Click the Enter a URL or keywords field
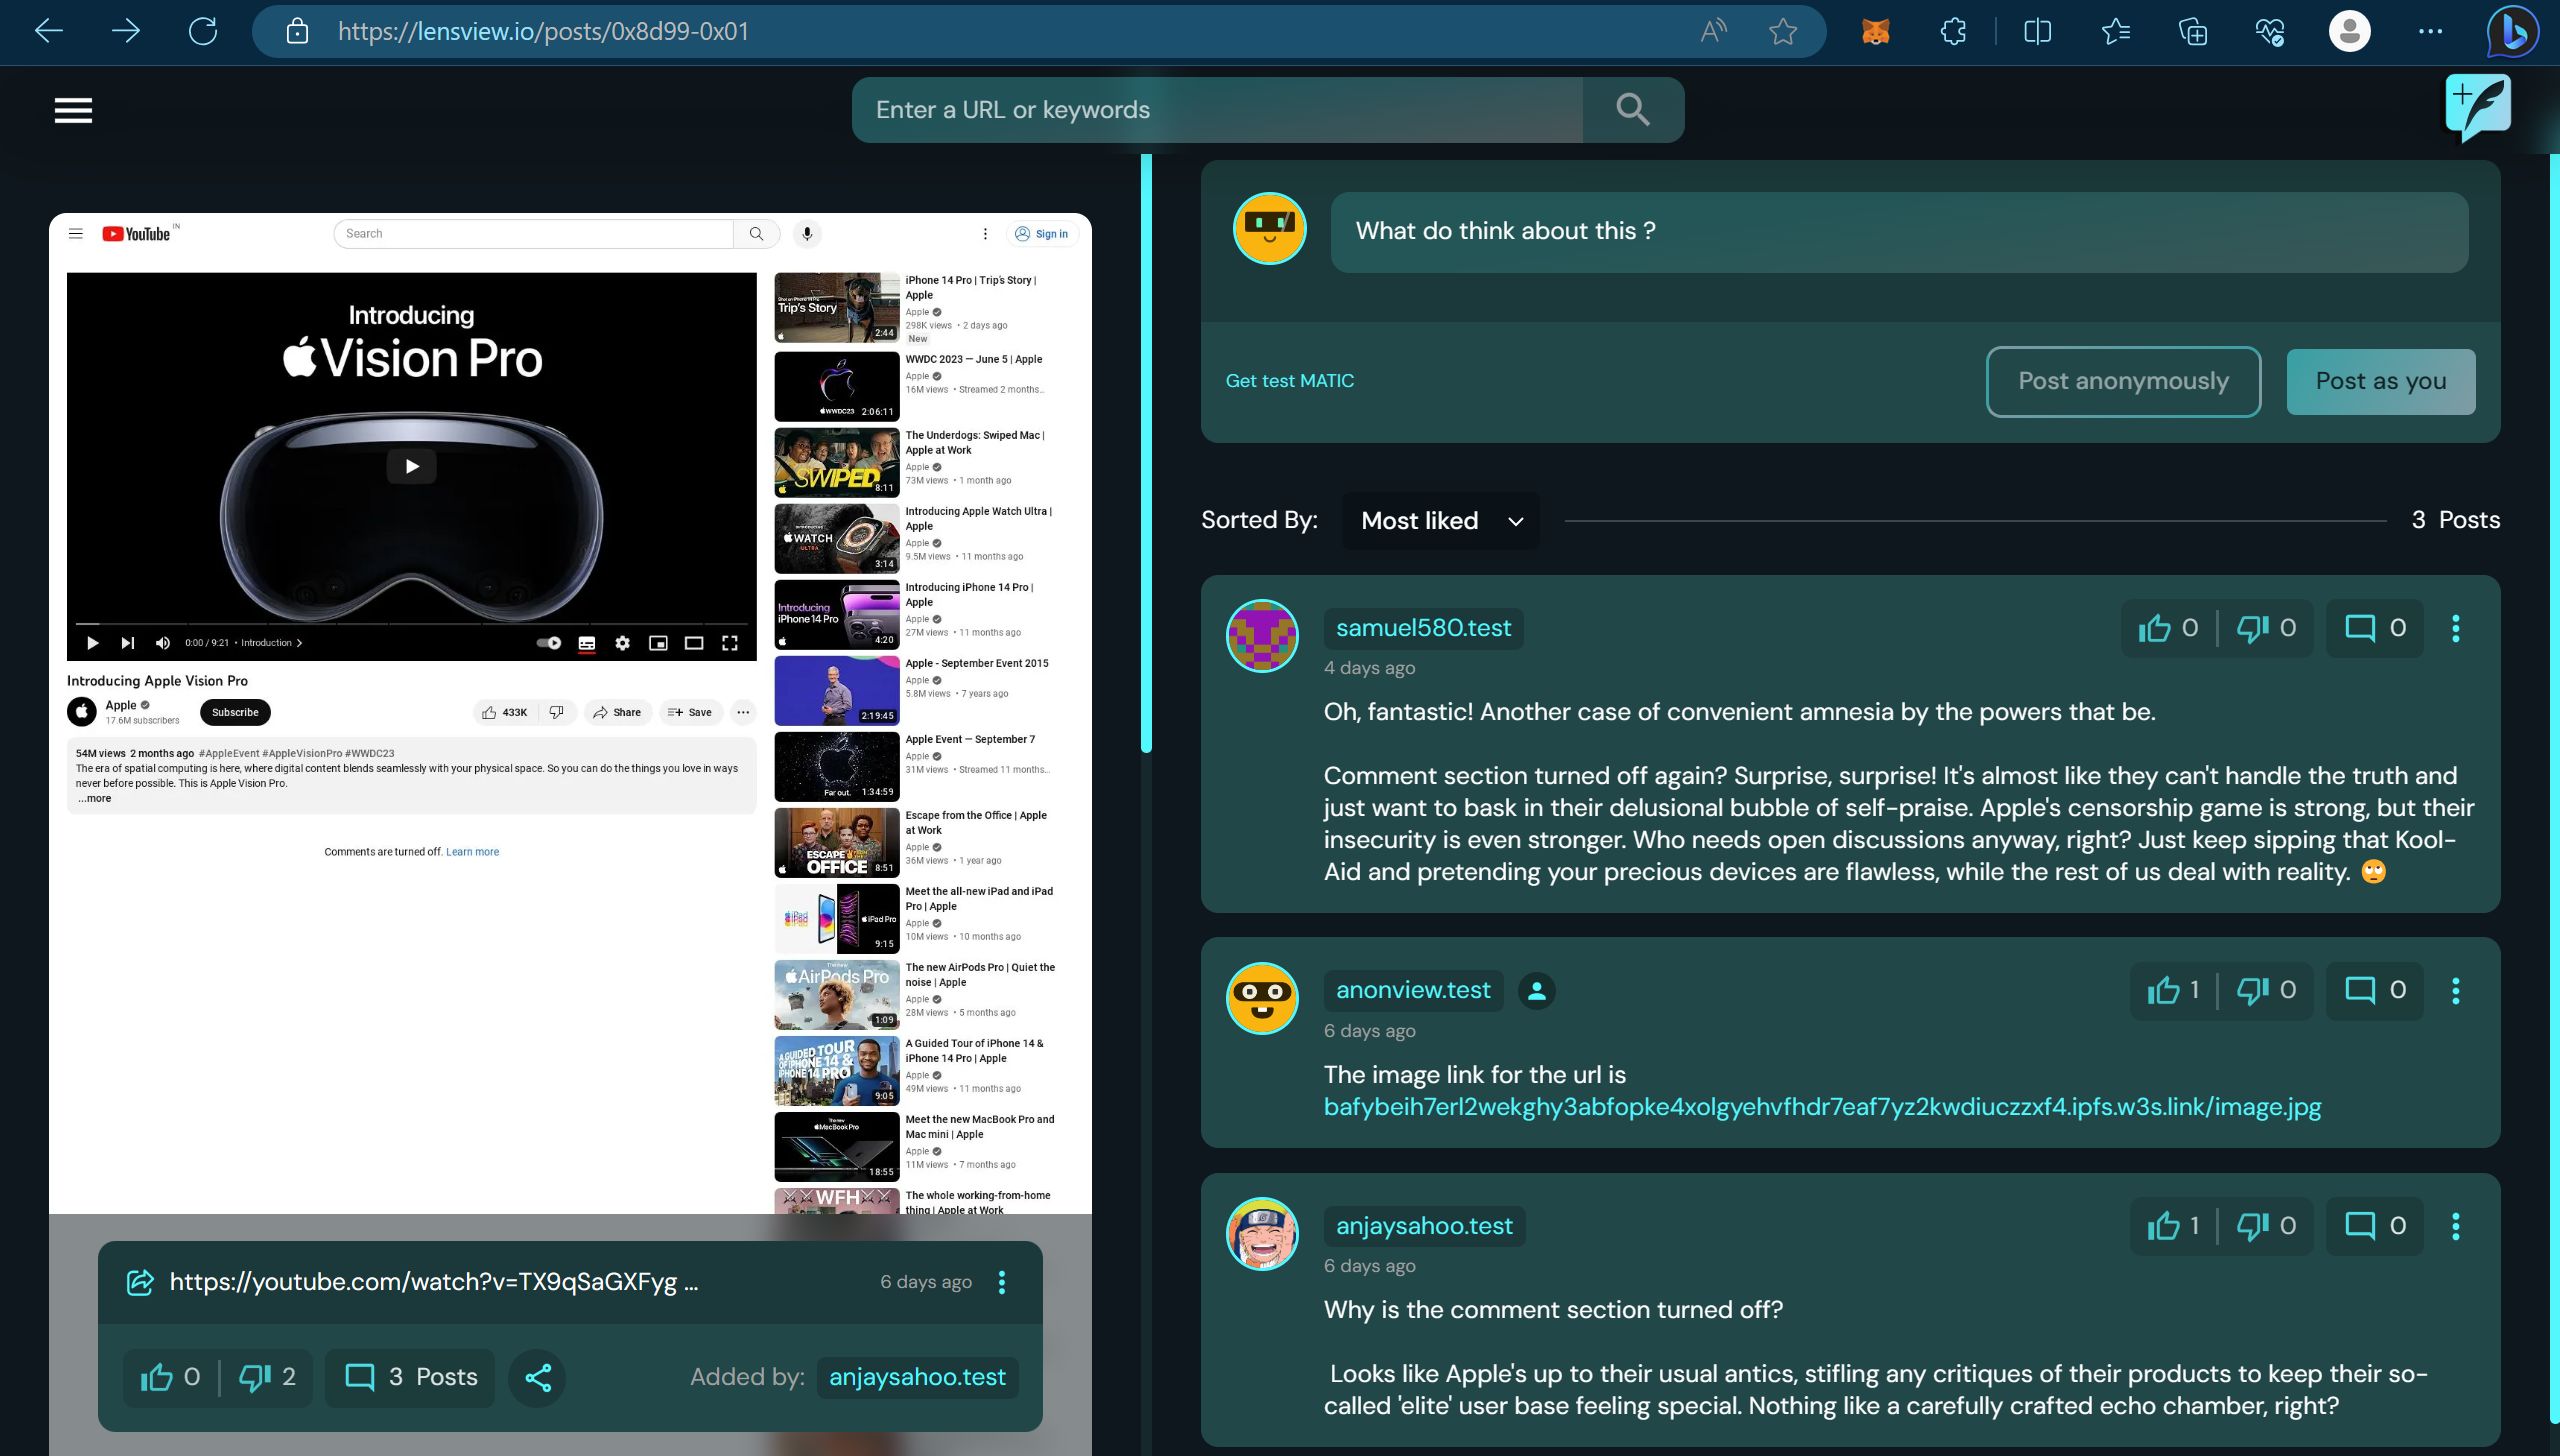2560x1456 pixels. pos(1217,109)
